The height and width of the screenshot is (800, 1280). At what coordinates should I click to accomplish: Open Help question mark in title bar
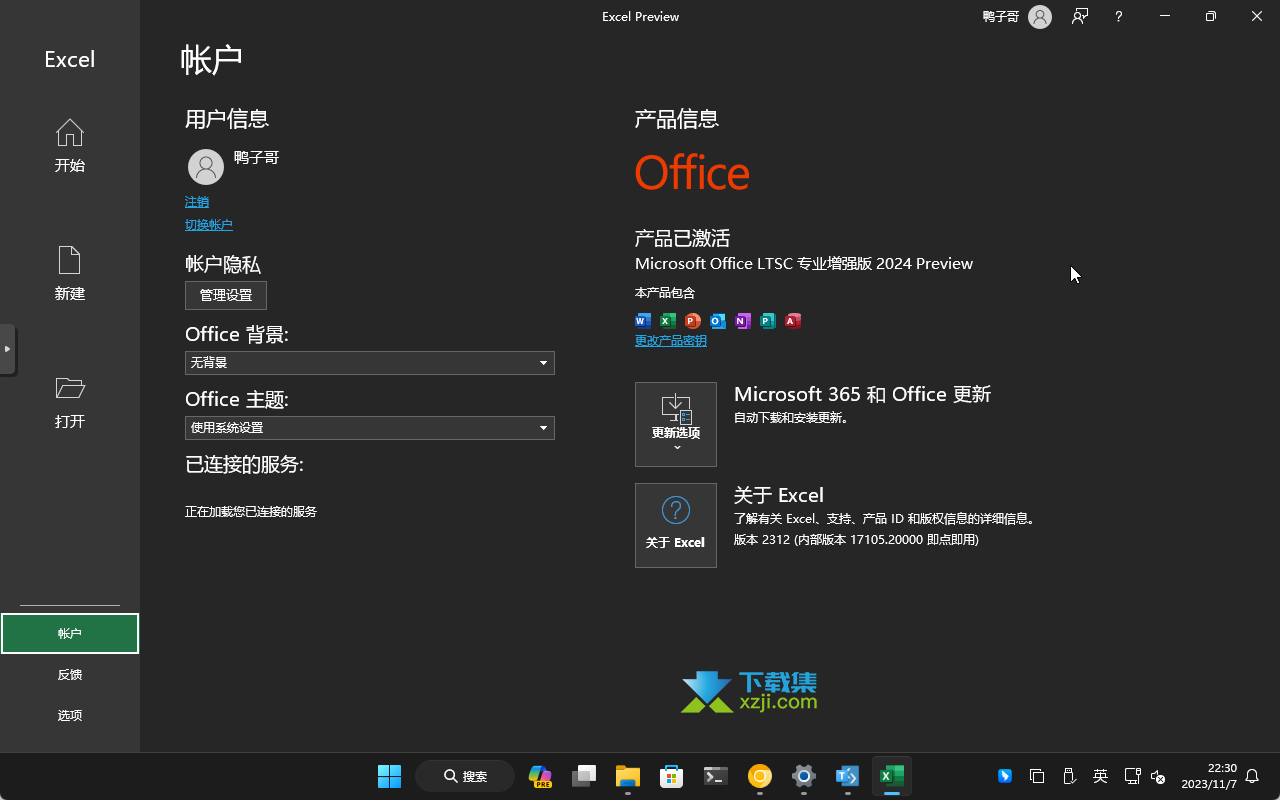(1119, 17)
